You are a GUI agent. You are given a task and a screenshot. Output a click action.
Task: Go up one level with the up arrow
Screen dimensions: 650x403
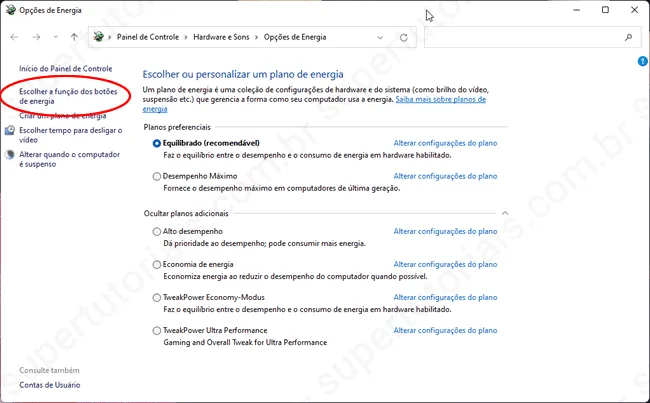point(74,37)
